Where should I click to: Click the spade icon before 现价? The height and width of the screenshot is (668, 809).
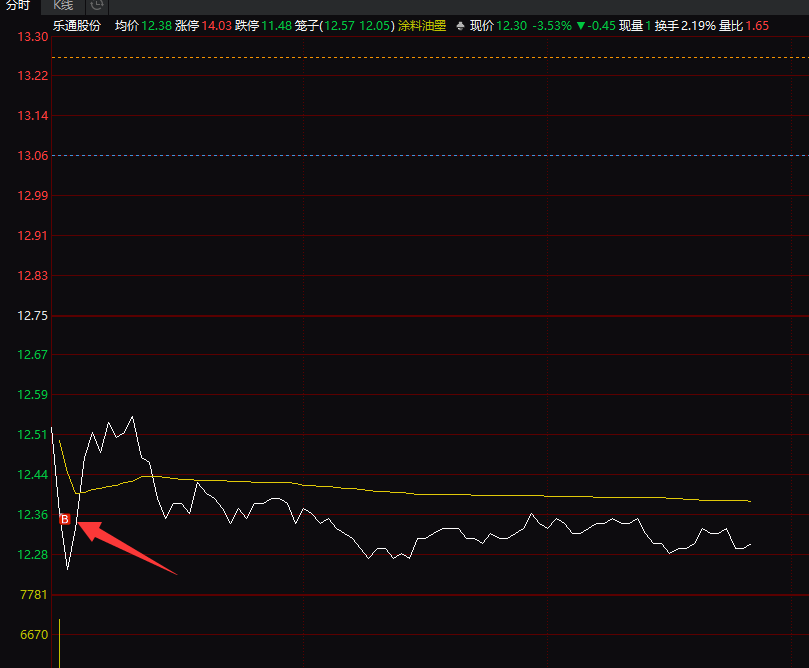tap(460, 26)
